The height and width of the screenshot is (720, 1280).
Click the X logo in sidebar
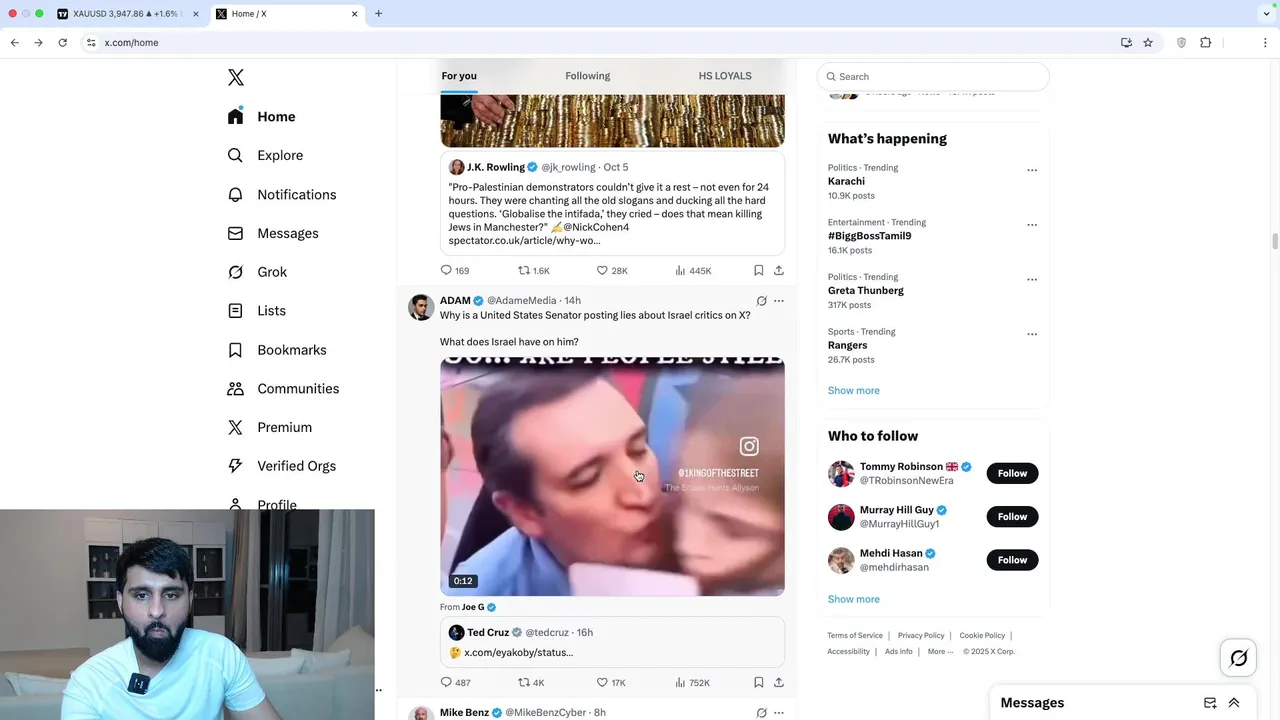point(236,78)
